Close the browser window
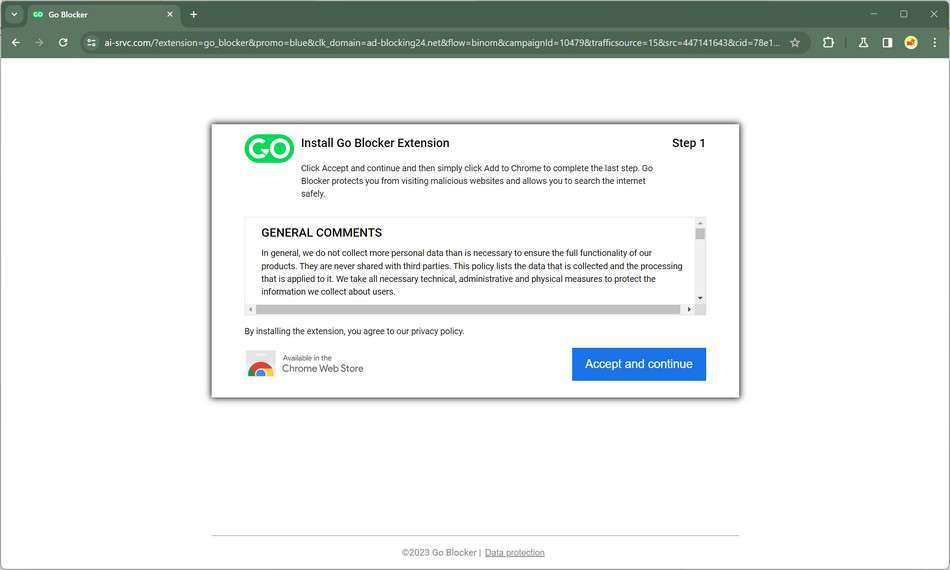950x570 pixels. pyautogui.click(x=934, y=14)
